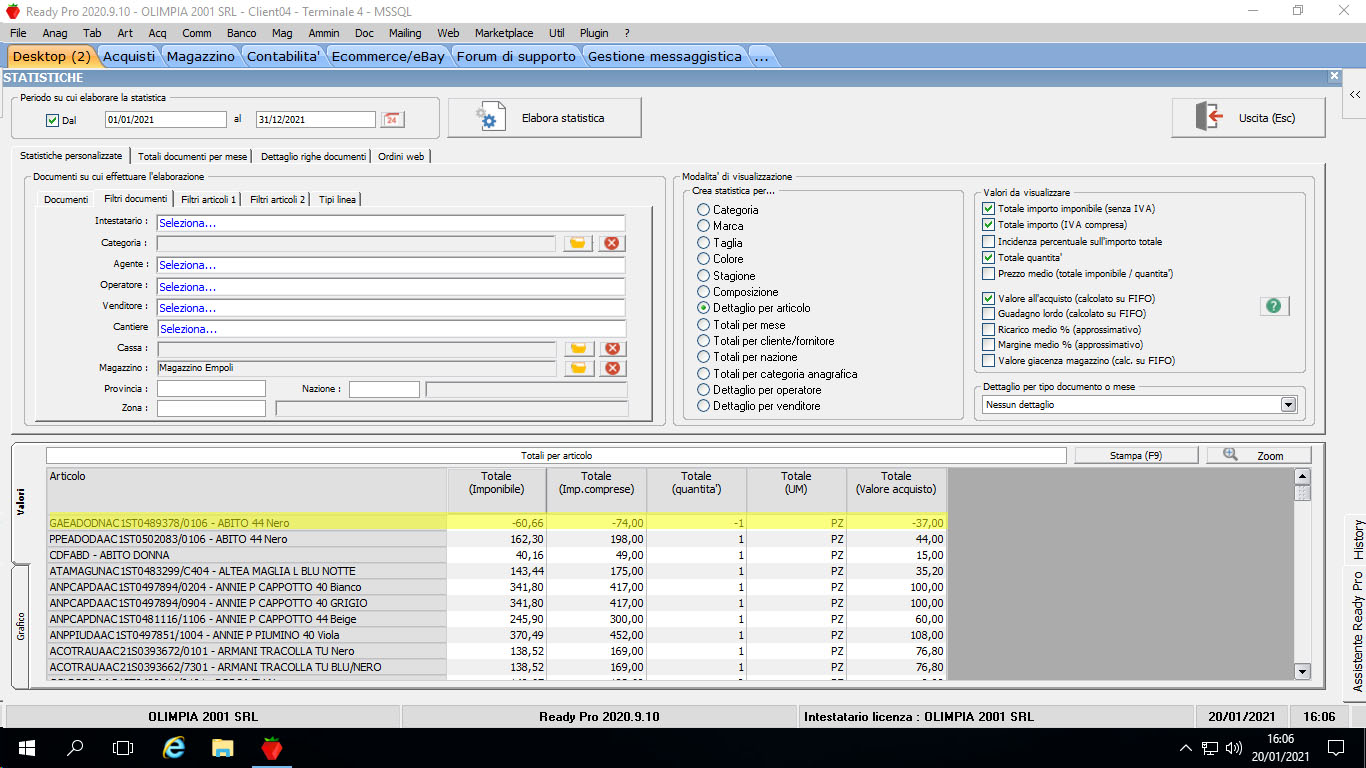Click the Zona code input field
Viewport: 1366px width, 768px height.
(x=211, y=409)
